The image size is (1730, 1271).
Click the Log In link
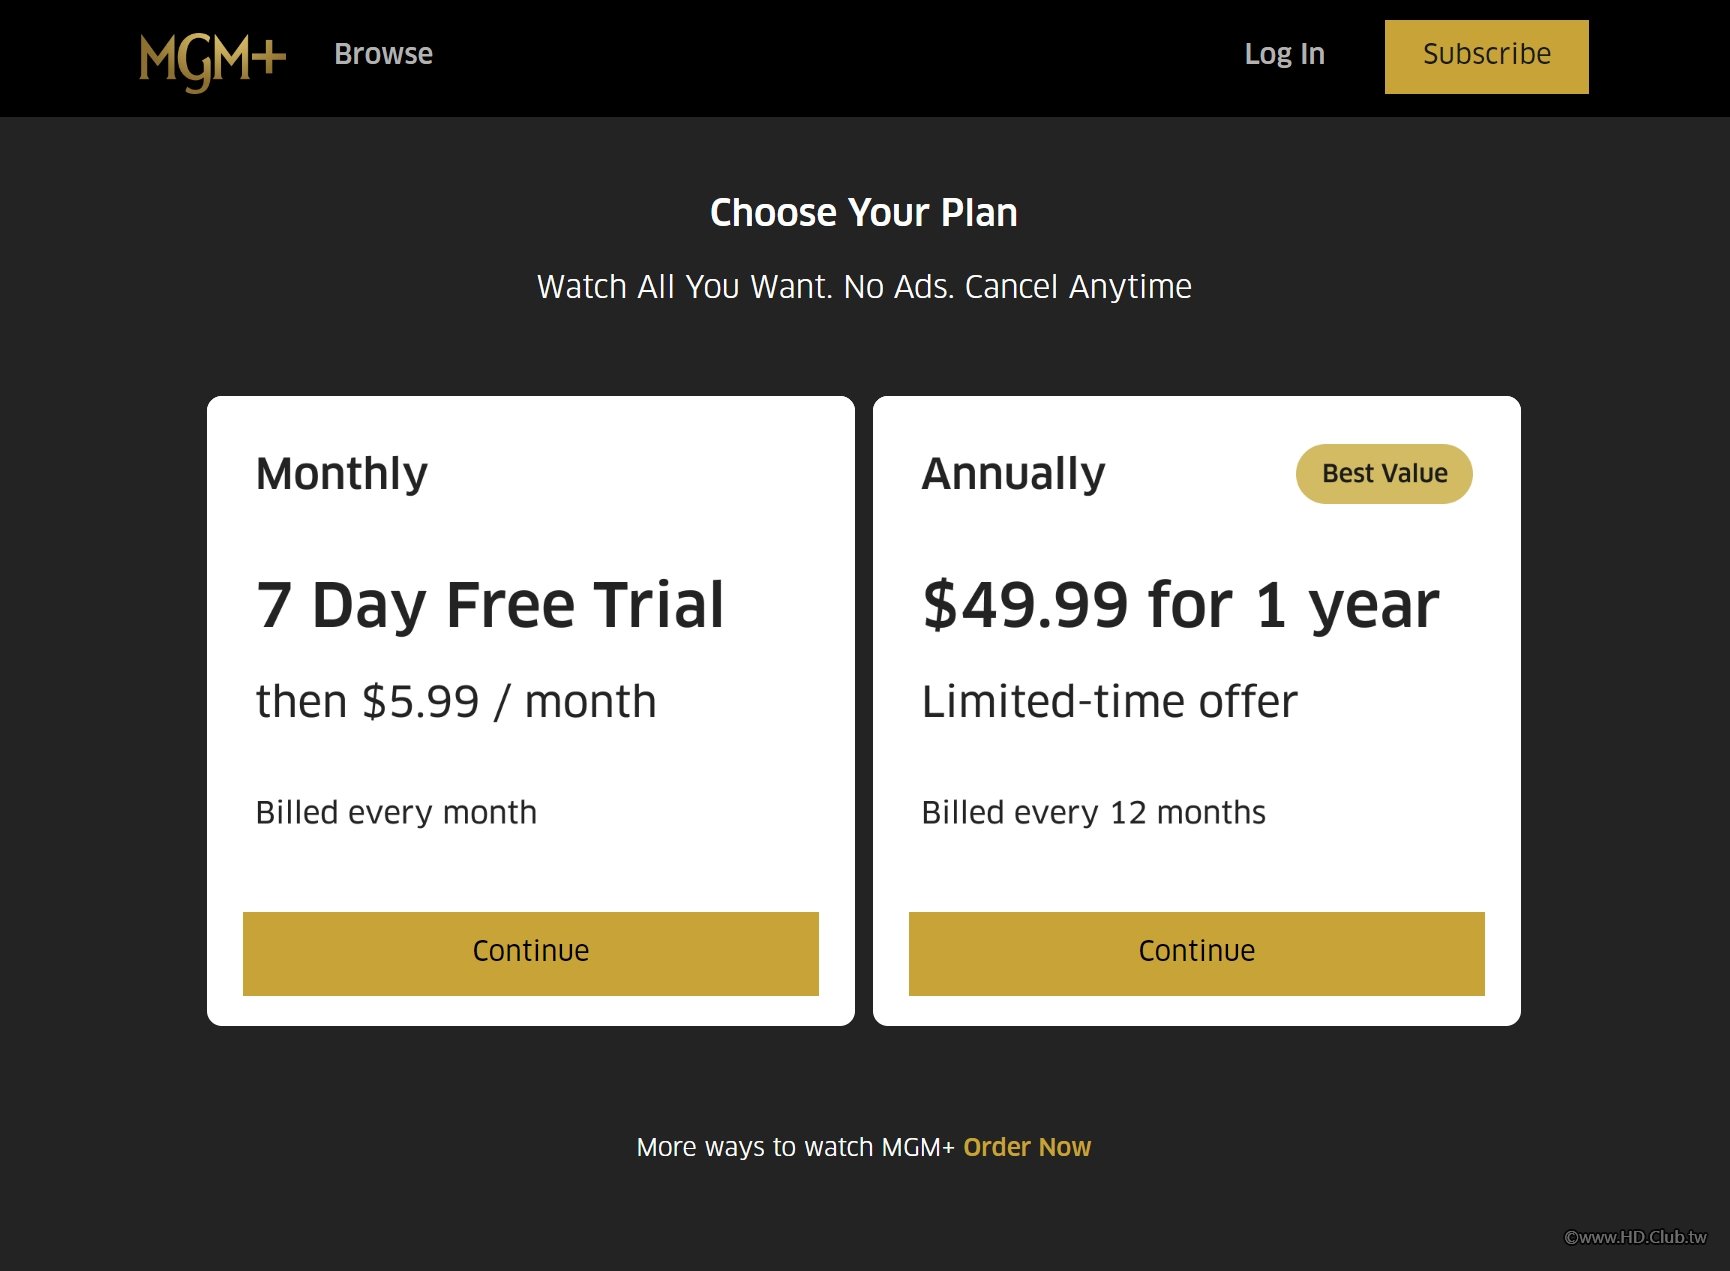[1284, 54]
